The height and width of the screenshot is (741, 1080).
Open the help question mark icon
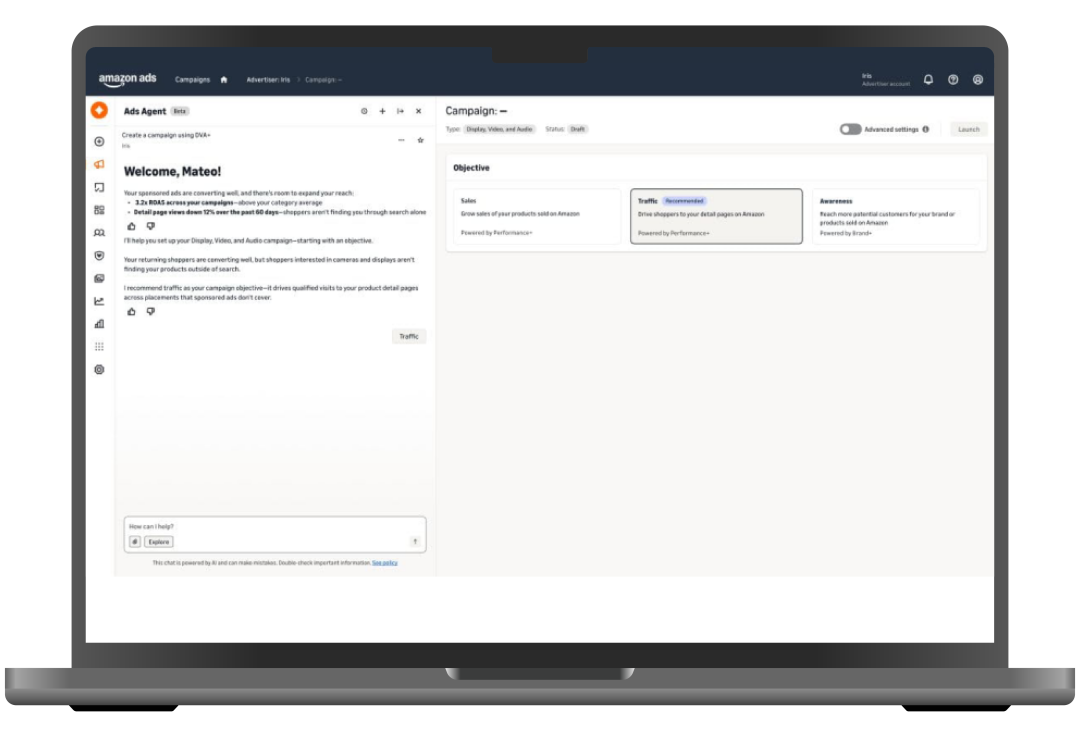tap(953, 79)
